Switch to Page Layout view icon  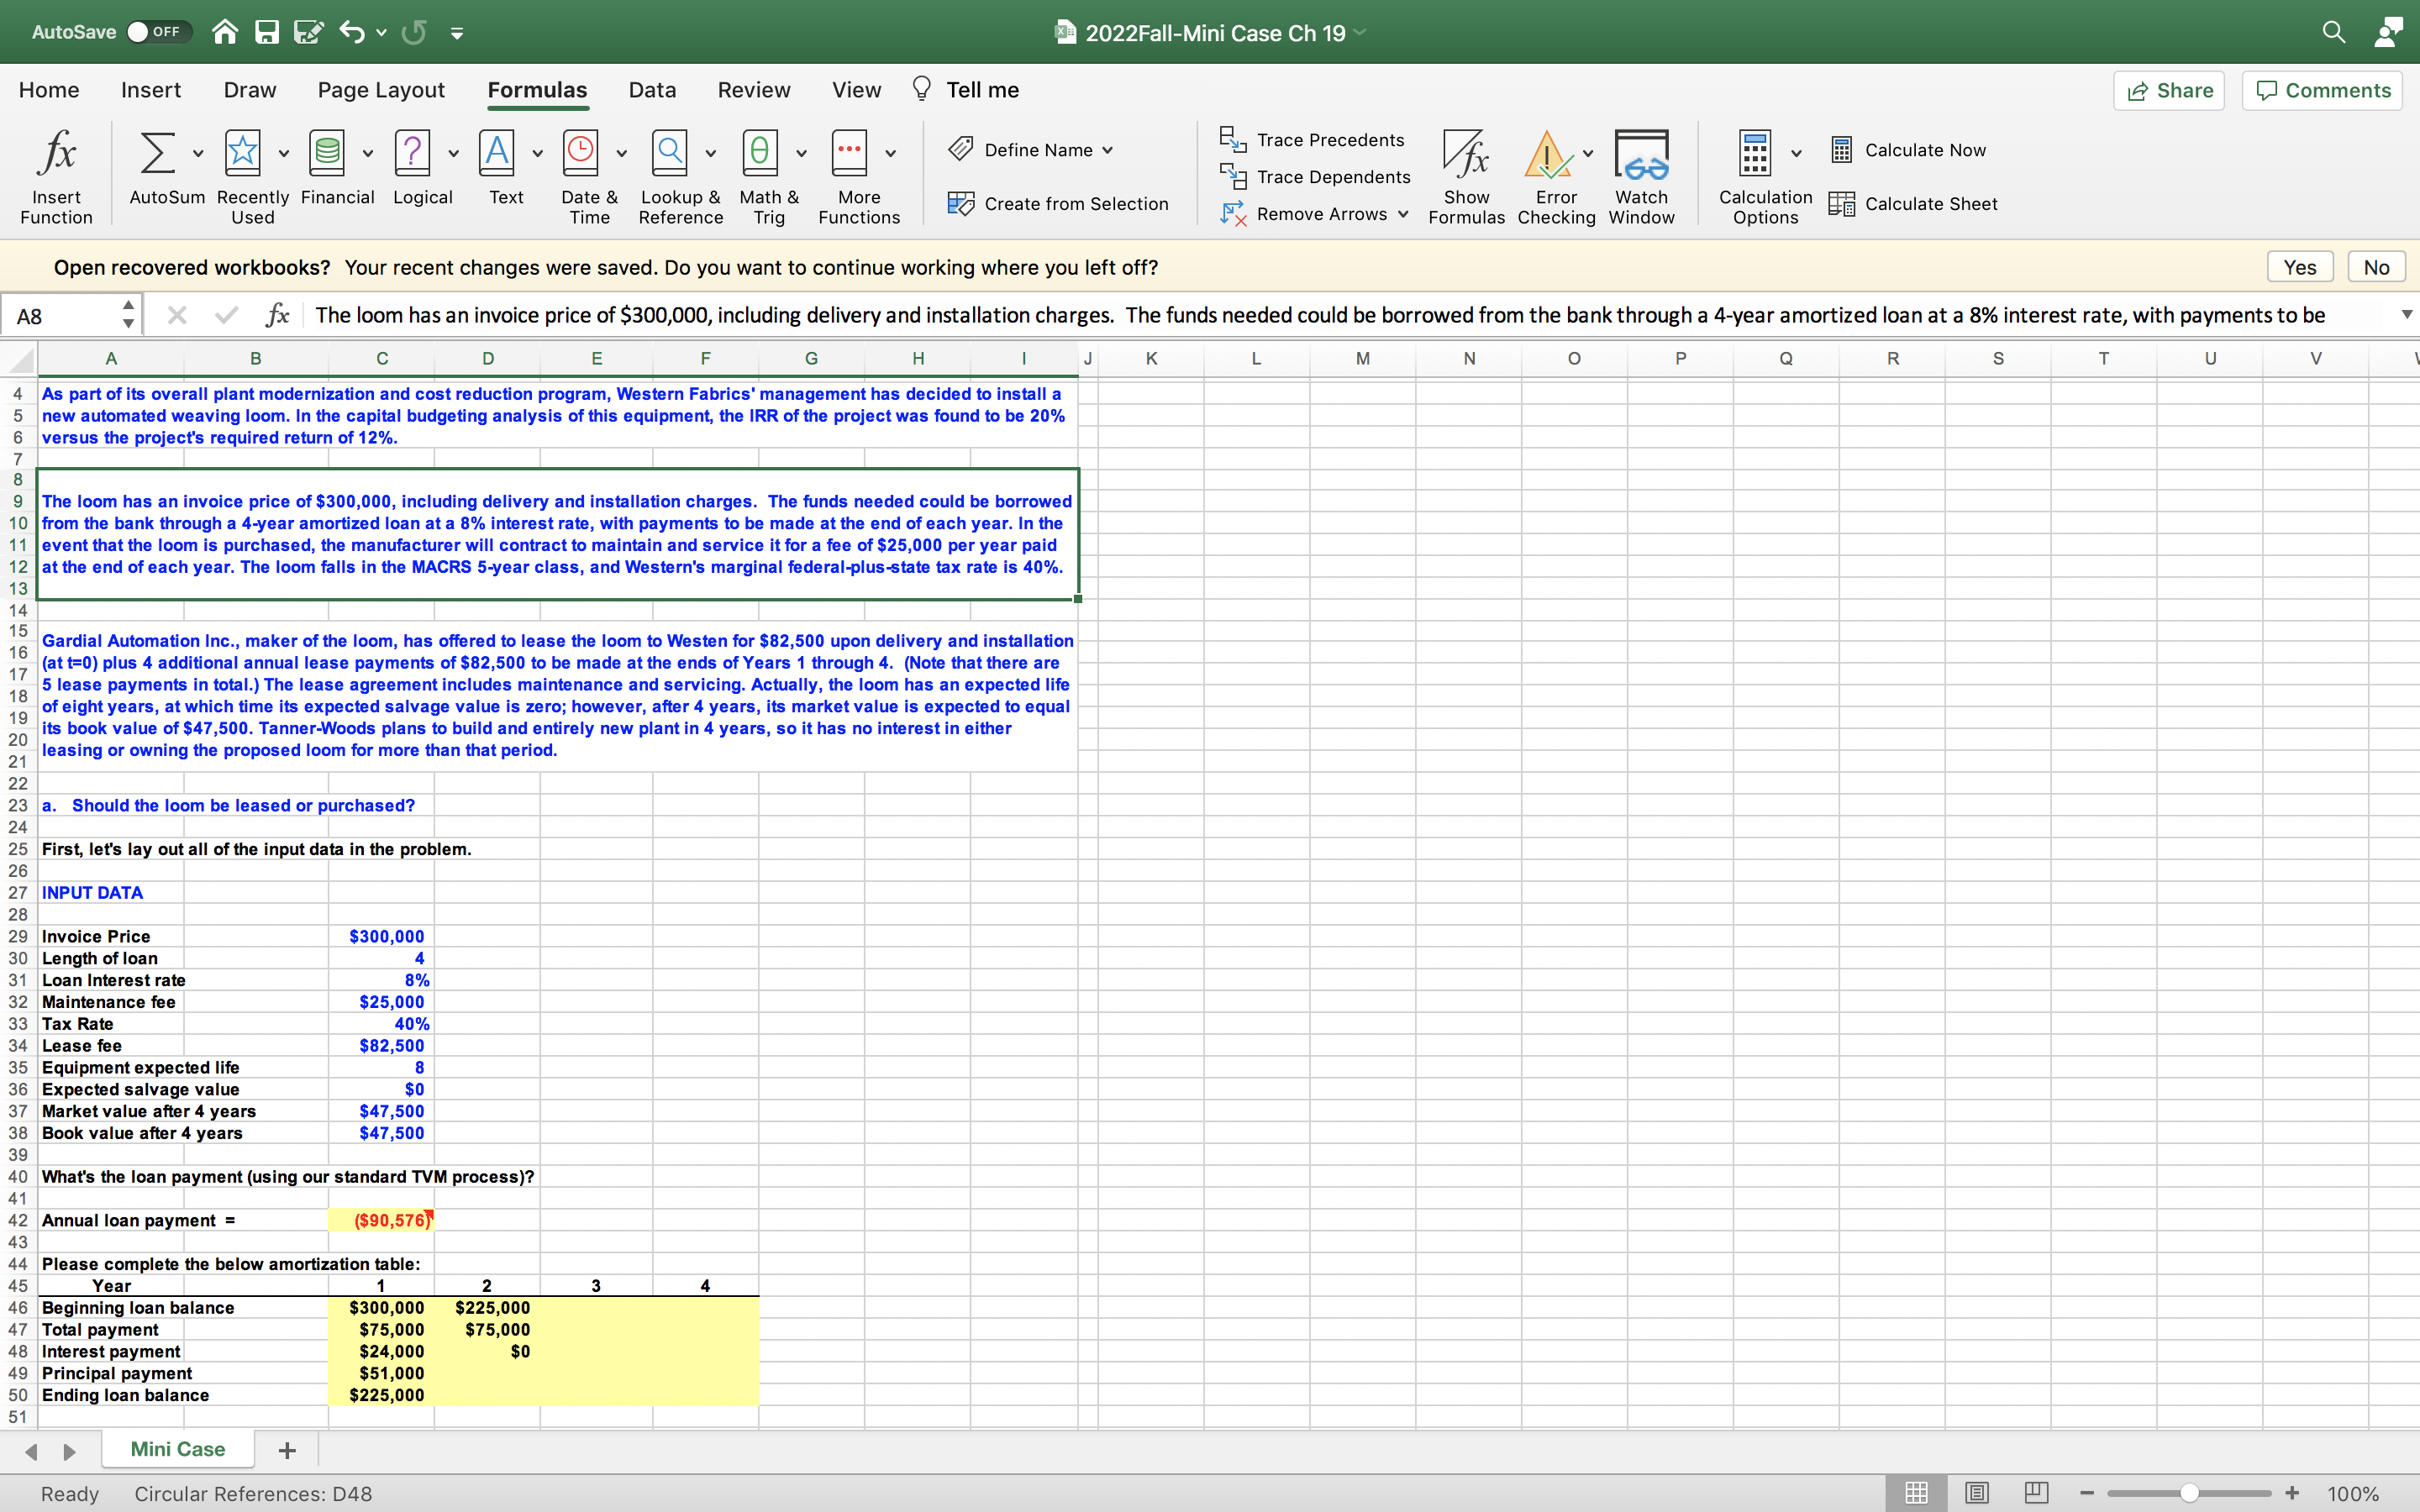point(1977,1493)
